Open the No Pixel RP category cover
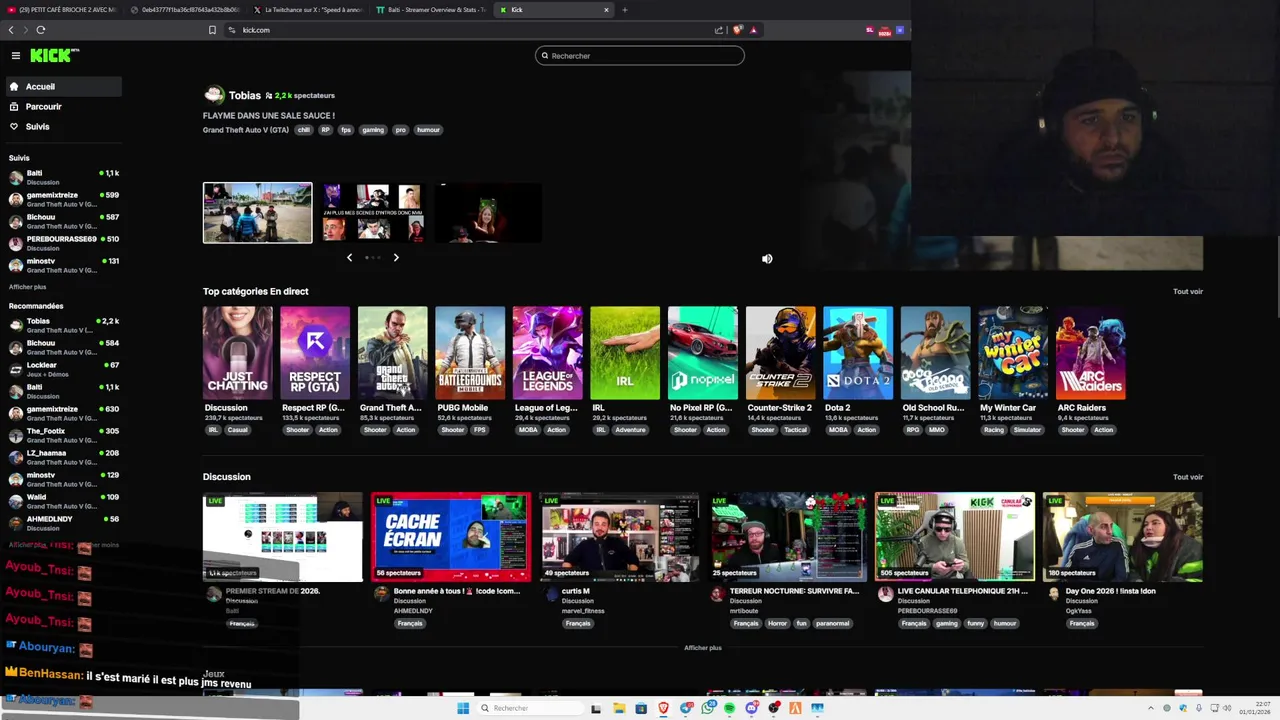 tap(703, 353)
